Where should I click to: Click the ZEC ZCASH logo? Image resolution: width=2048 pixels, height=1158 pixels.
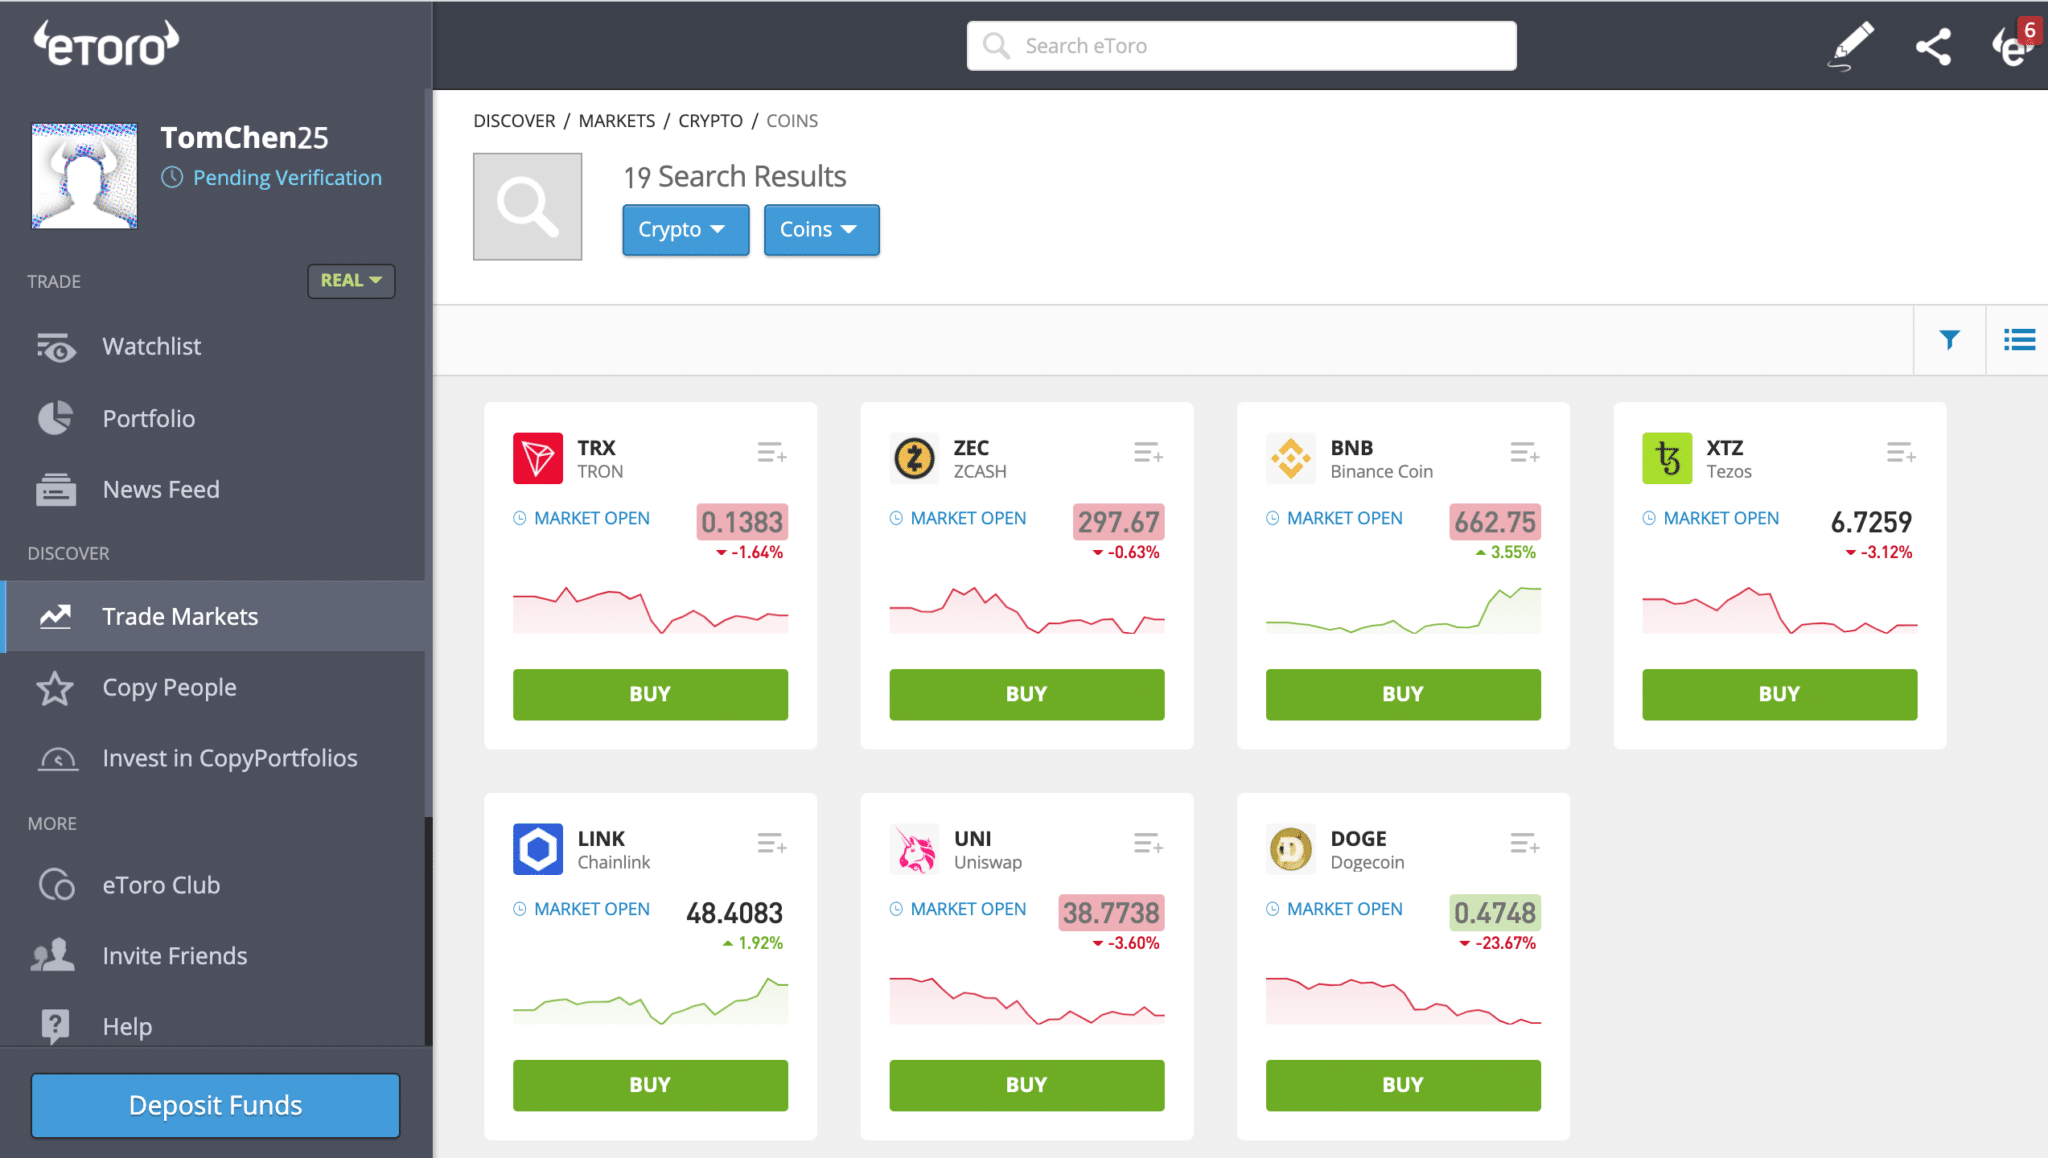[x=914, y=458]
